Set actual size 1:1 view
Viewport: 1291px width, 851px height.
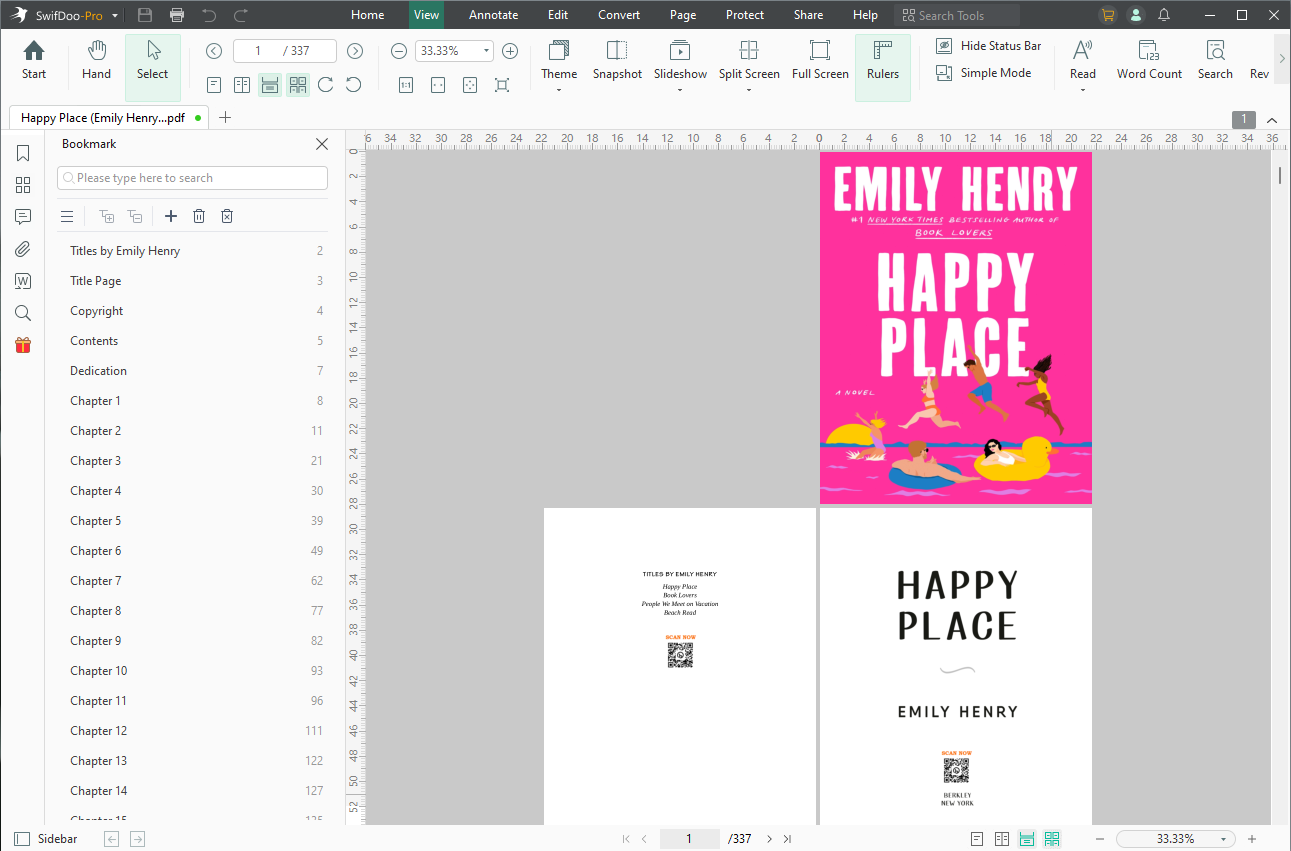(x=406, y=85)
